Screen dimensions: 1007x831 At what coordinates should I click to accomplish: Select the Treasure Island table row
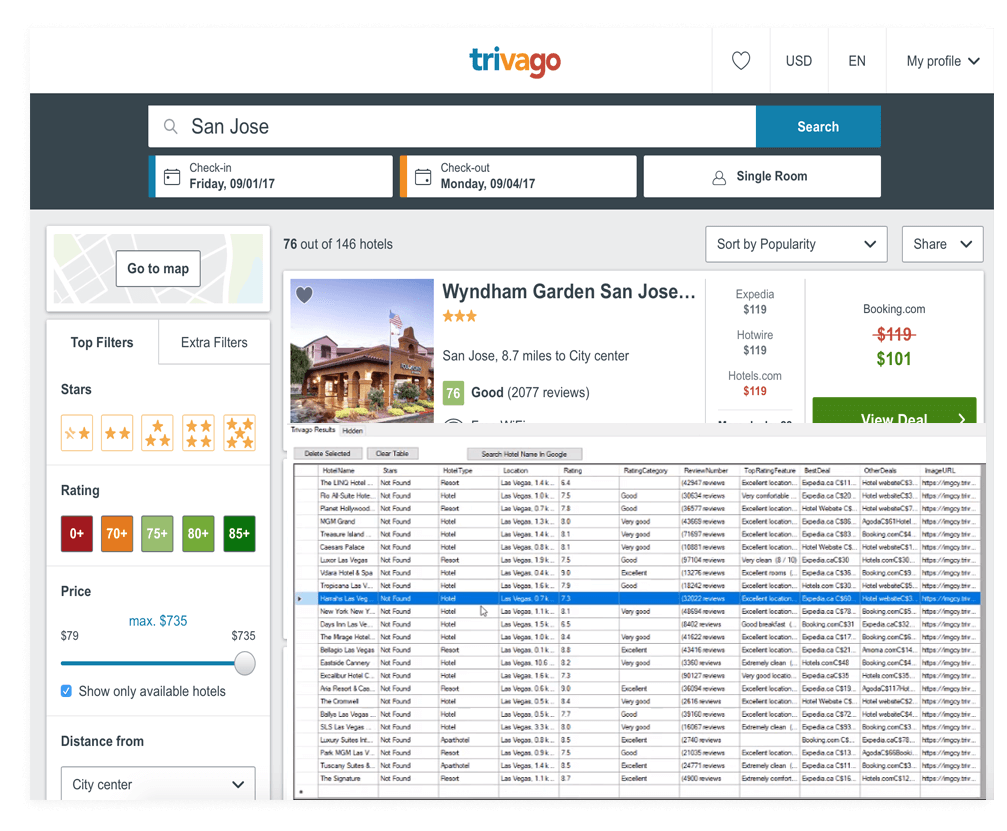tap(637, 534)
